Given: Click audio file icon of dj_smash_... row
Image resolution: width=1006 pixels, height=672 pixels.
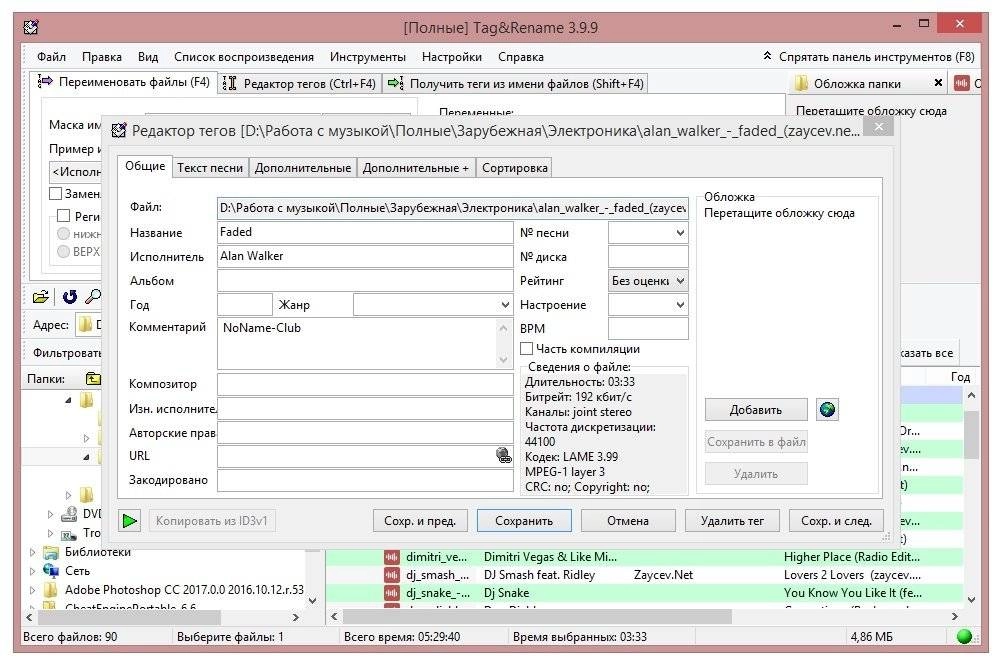Looking at the screenshot, I should tap(391, 575).
